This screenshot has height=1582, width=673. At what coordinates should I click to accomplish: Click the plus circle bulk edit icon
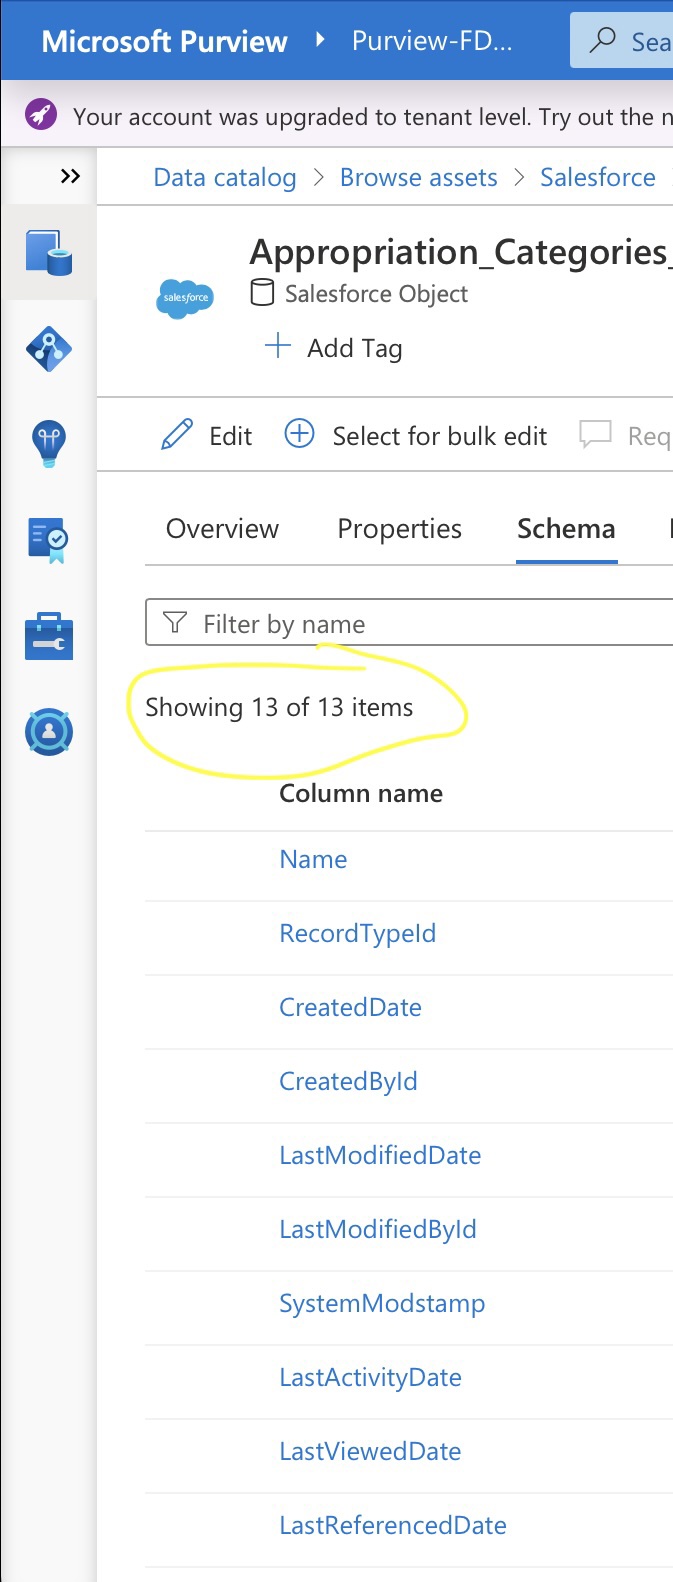tap(300, 434)
